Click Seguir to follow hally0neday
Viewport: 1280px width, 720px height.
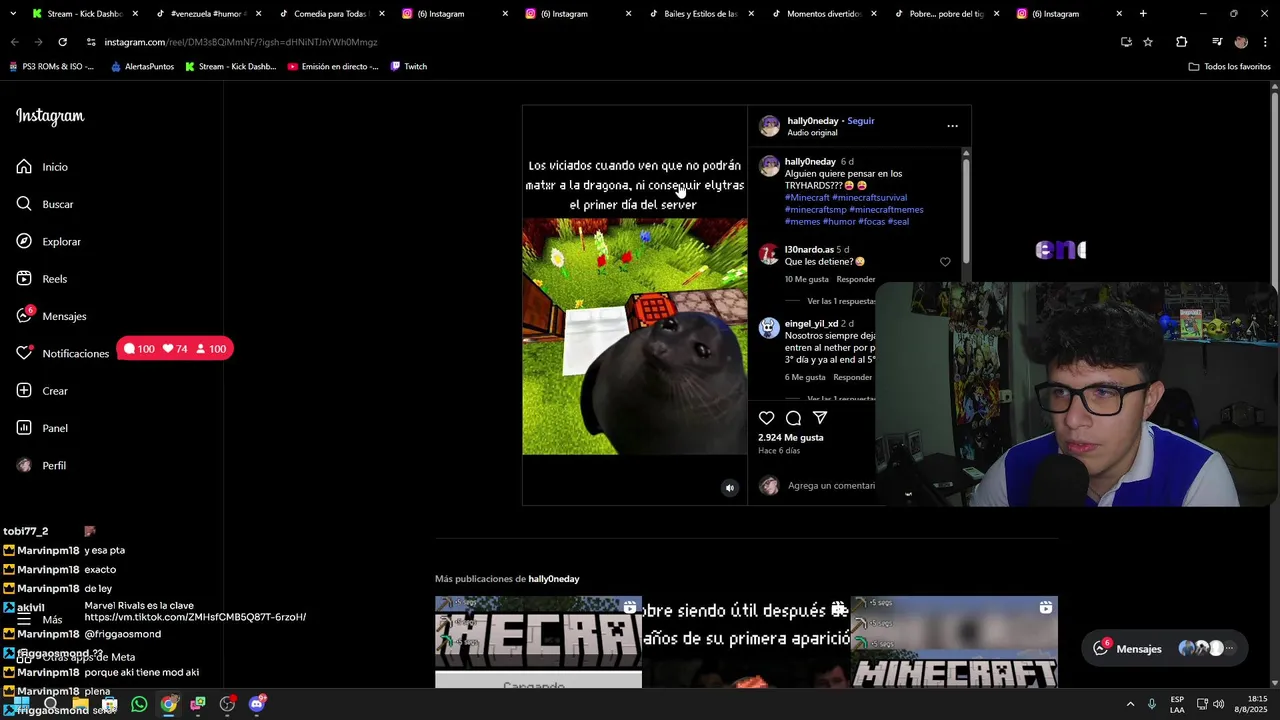[860, 121]
